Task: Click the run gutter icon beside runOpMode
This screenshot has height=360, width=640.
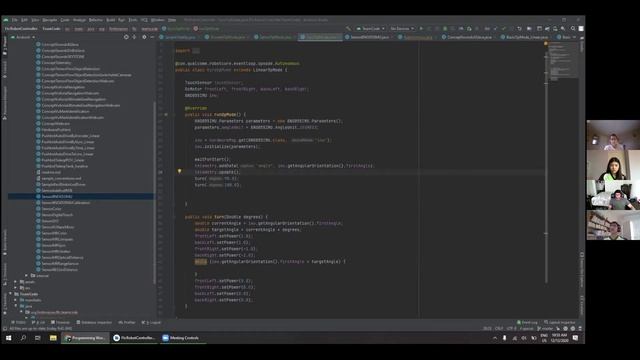Action: [166, 114]
